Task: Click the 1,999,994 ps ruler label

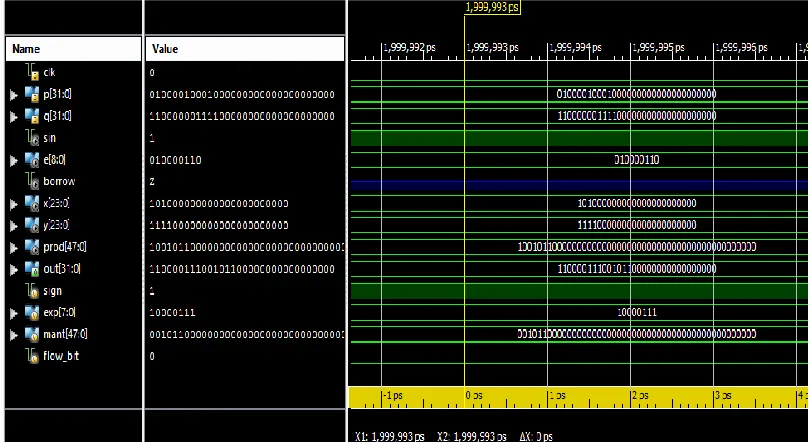Action: click(575, 48)
